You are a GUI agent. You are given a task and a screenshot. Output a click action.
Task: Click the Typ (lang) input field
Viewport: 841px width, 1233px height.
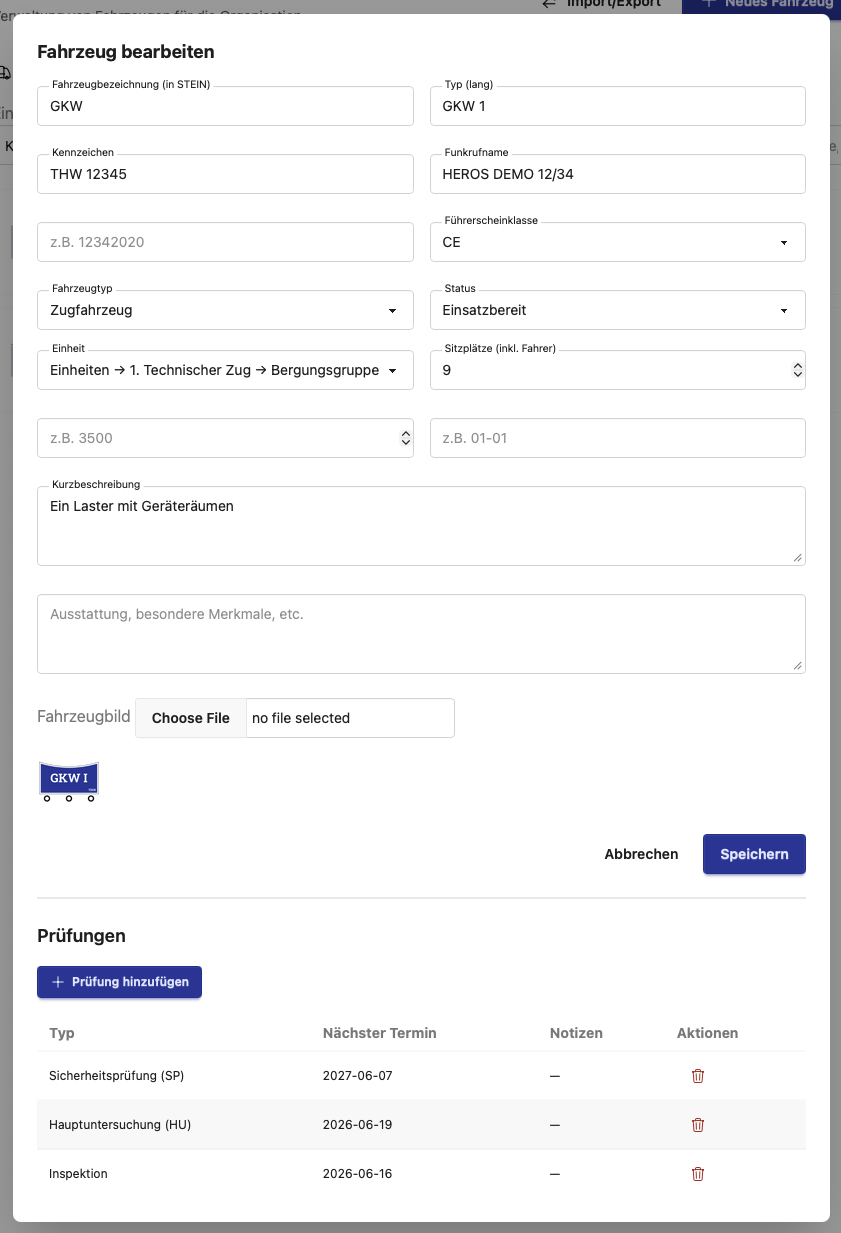click(617, 106)
